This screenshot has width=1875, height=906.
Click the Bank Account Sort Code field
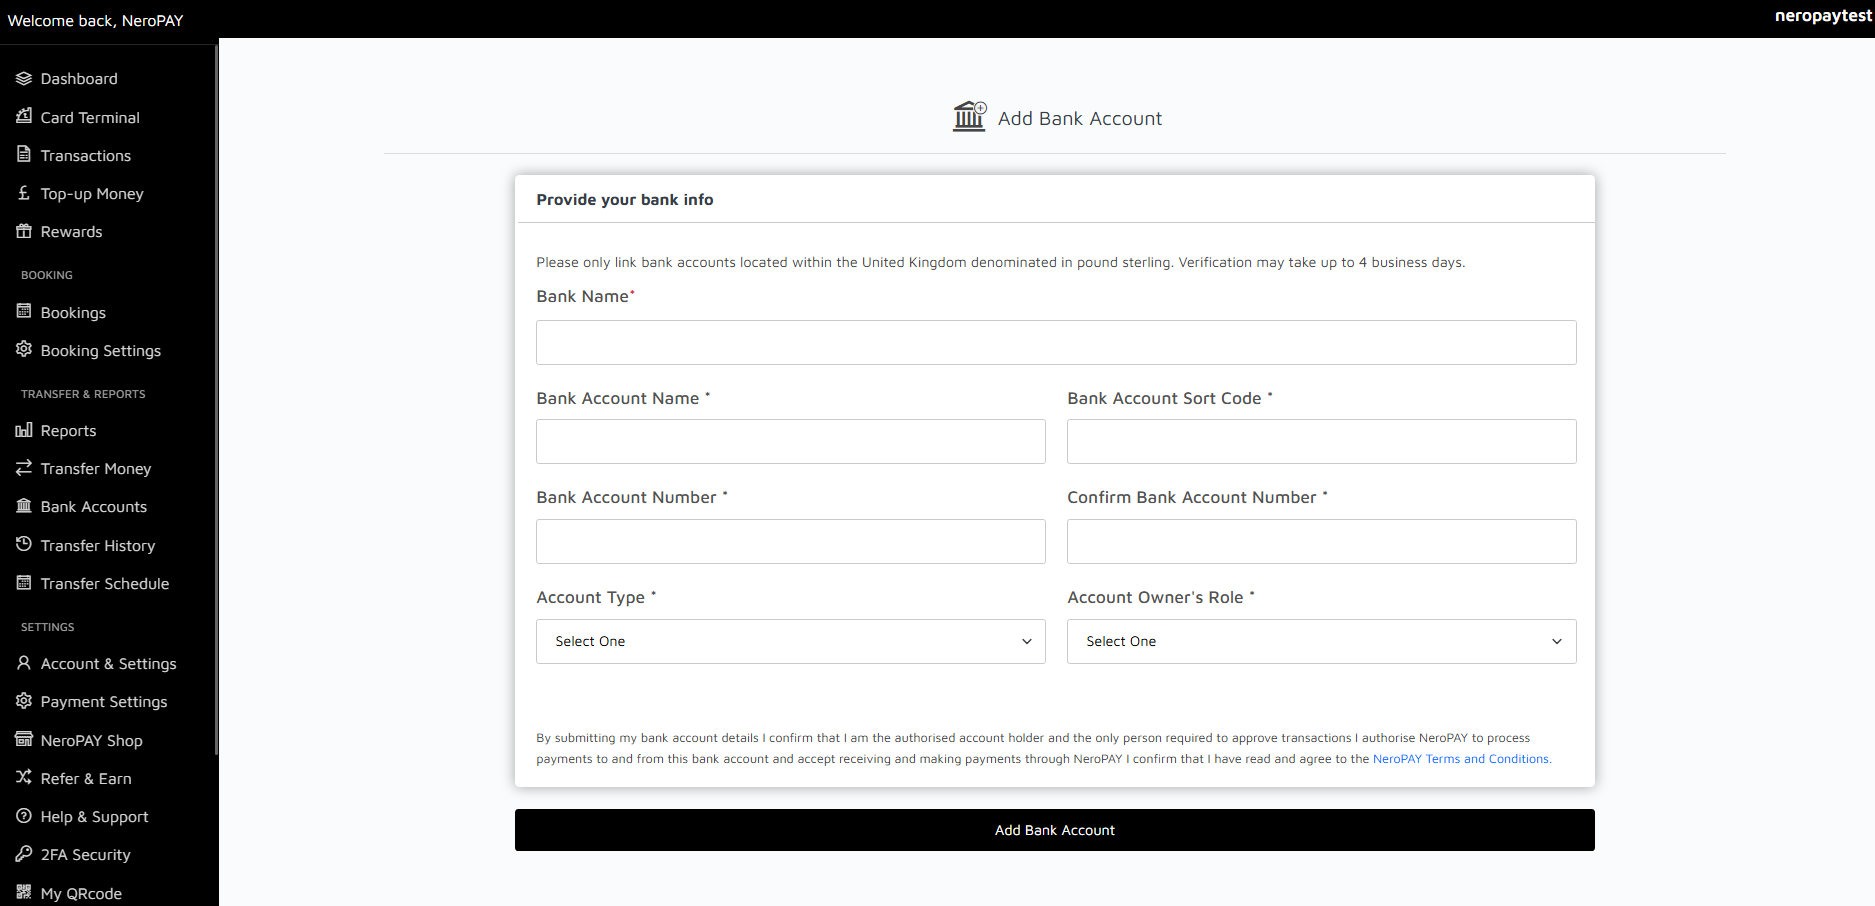click(x=1321, y=441)
